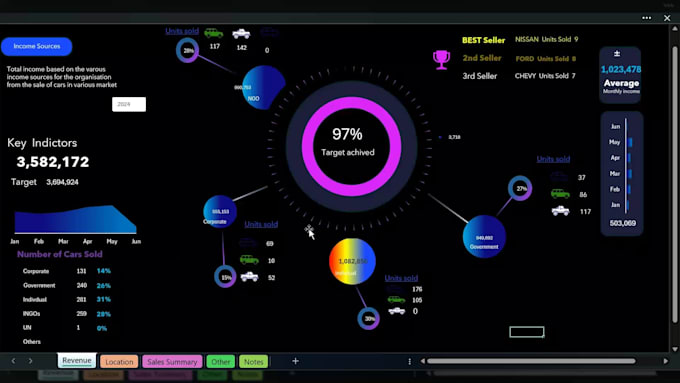Click the previous sheet navigation arrow

(13, 361)
